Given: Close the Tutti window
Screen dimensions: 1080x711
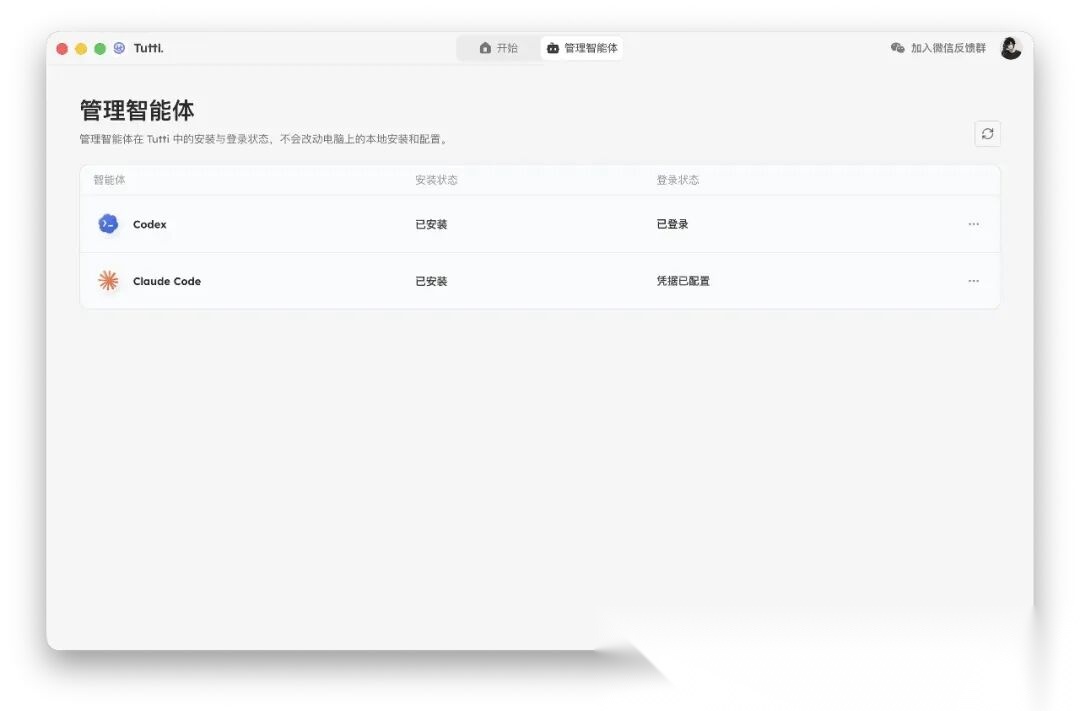Looking at the screenshot, I should 62,49.
